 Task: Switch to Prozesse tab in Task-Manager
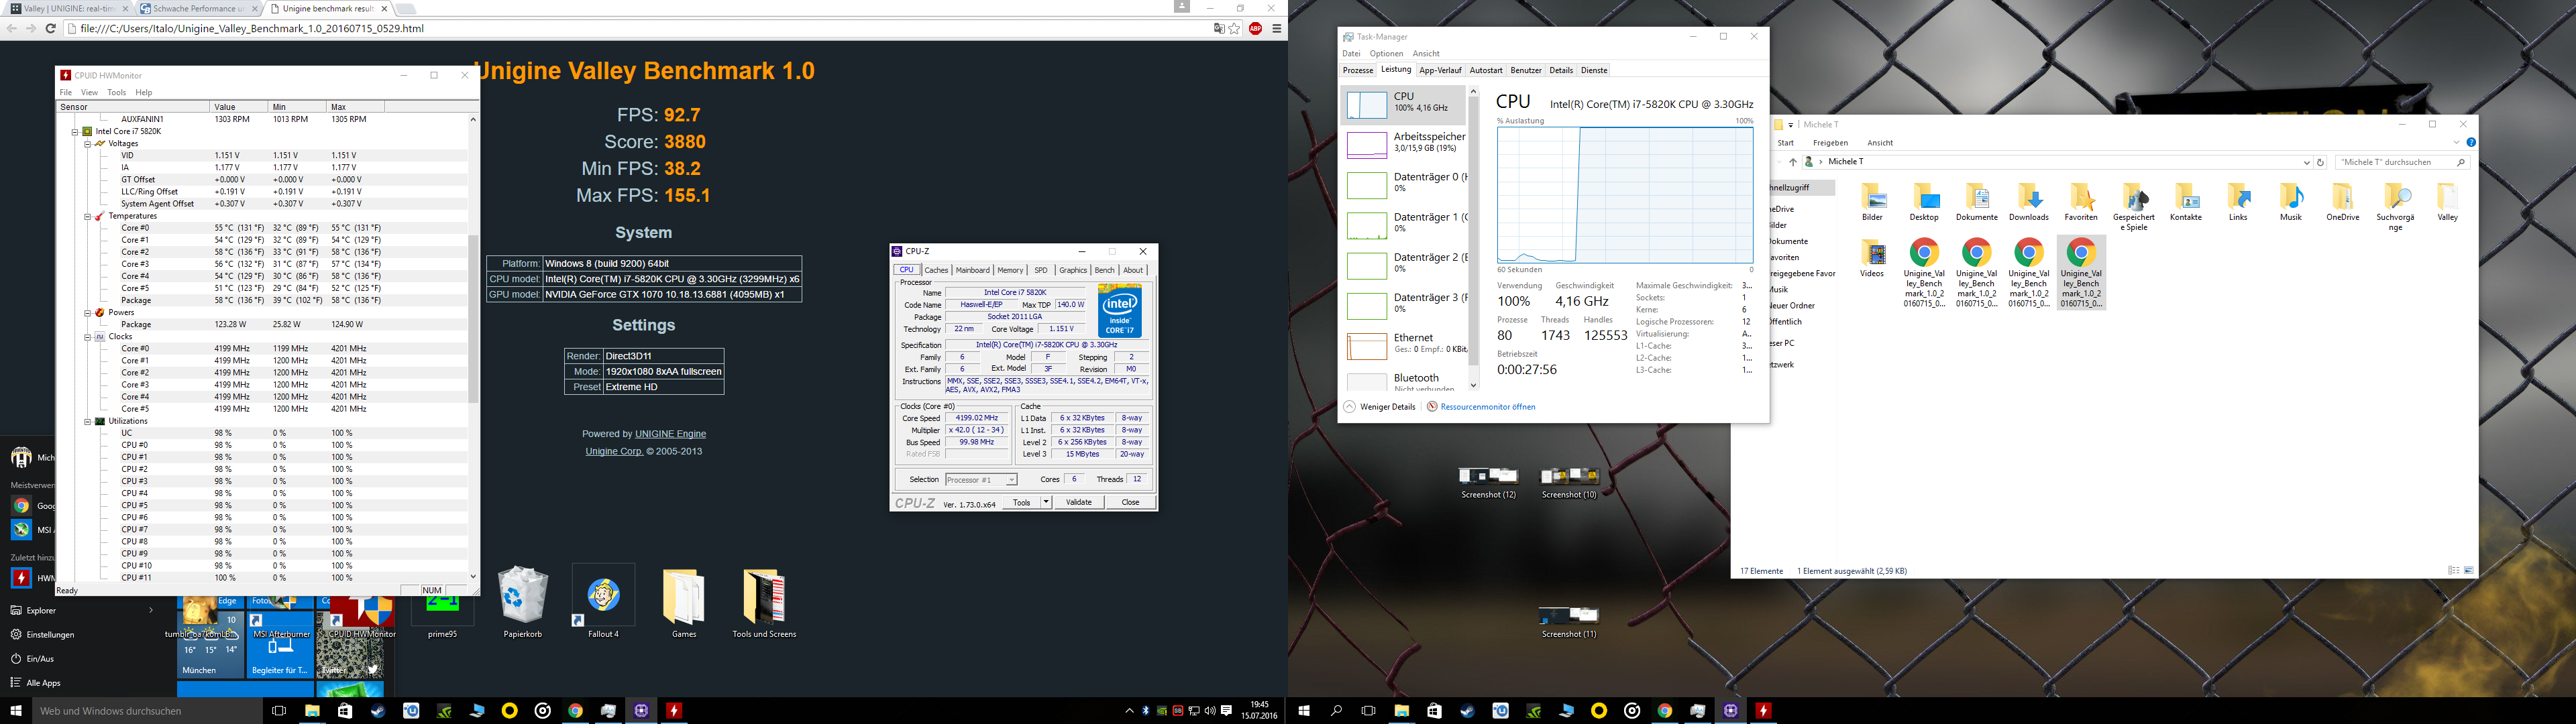1358,71
